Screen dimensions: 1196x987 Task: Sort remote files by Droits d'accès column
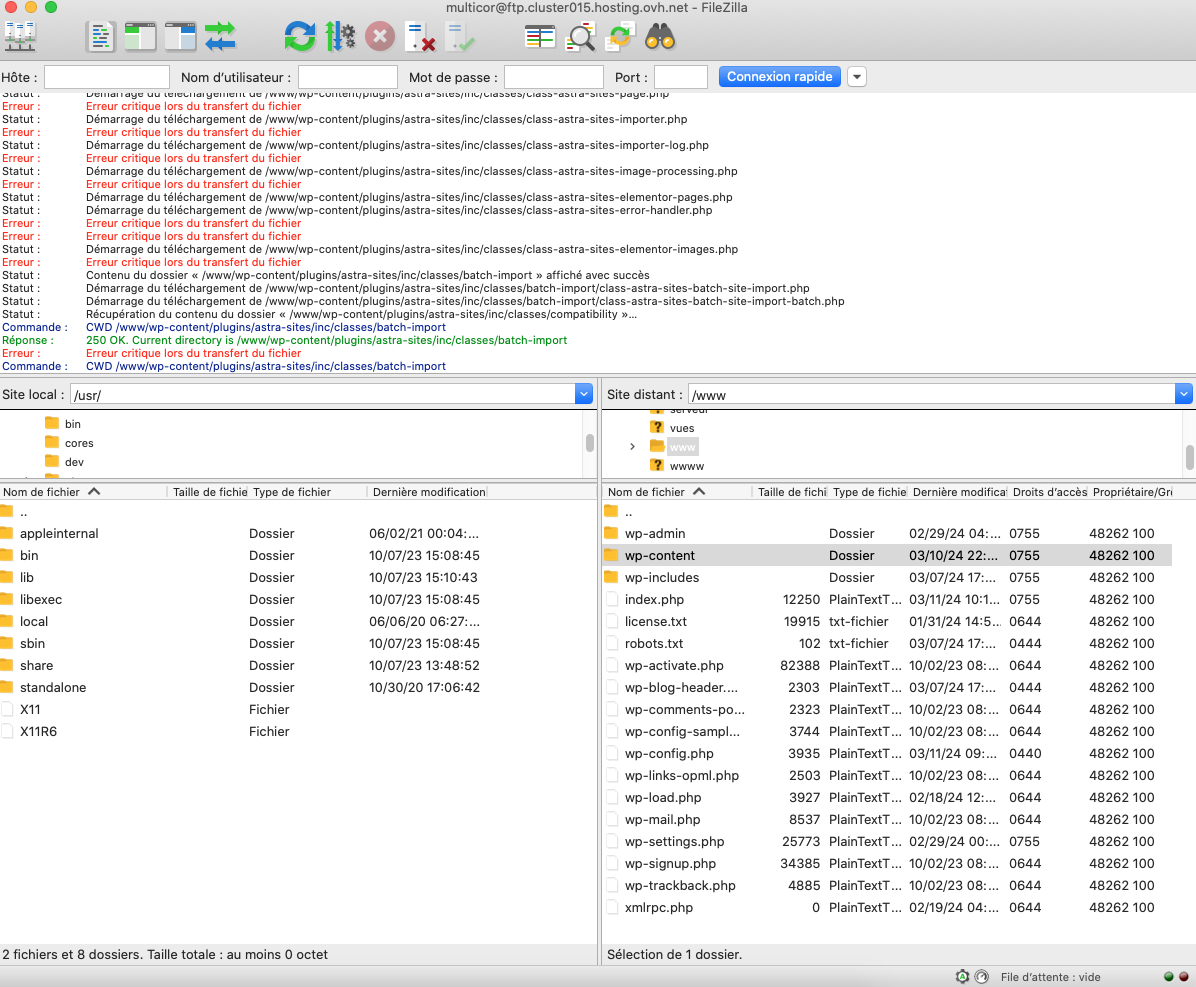[x=1048, y=492]
